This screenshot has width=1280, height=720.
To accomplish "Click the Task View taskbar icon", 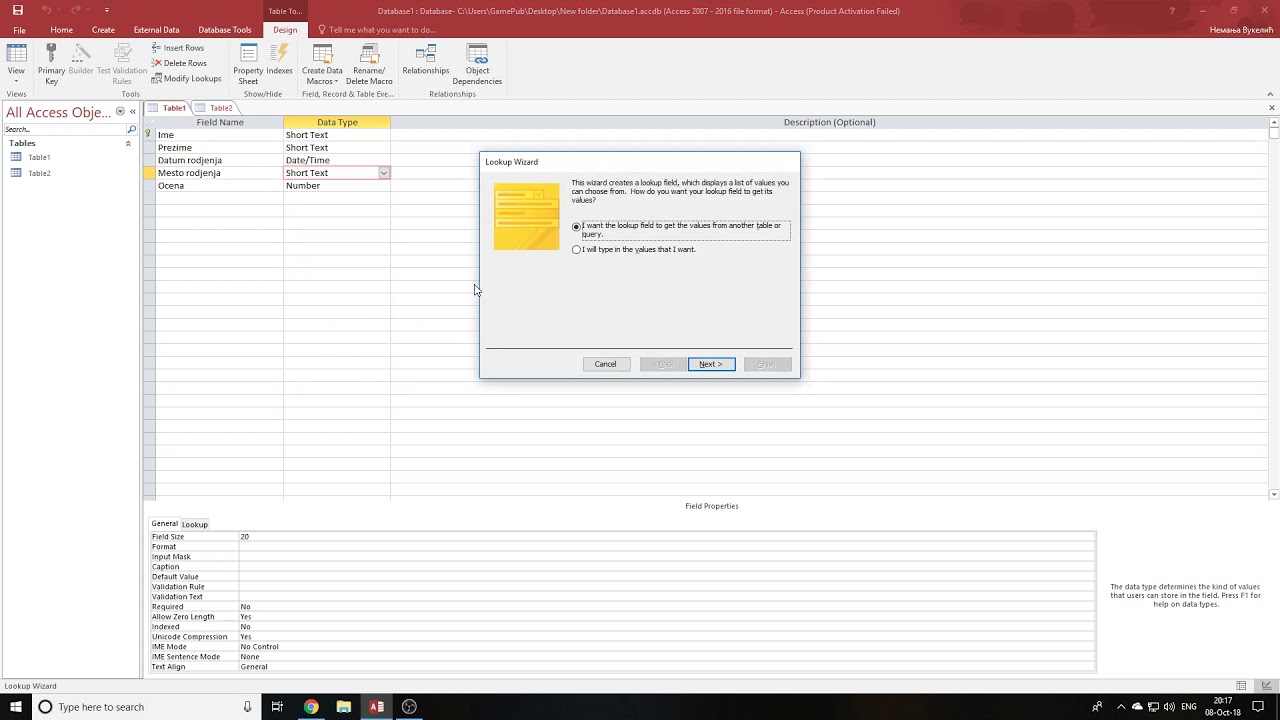I will pos(277,707).
